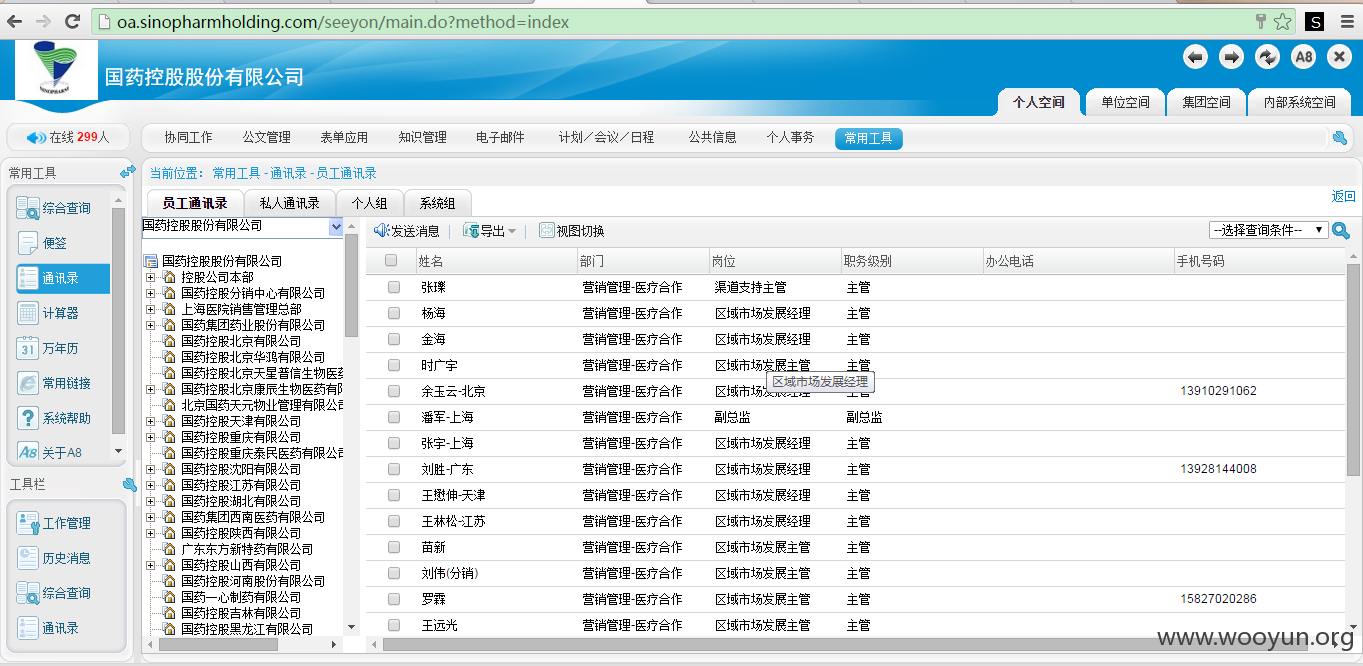
Task: Click the forward arrow icon in header
Action: click(1231, 57)
